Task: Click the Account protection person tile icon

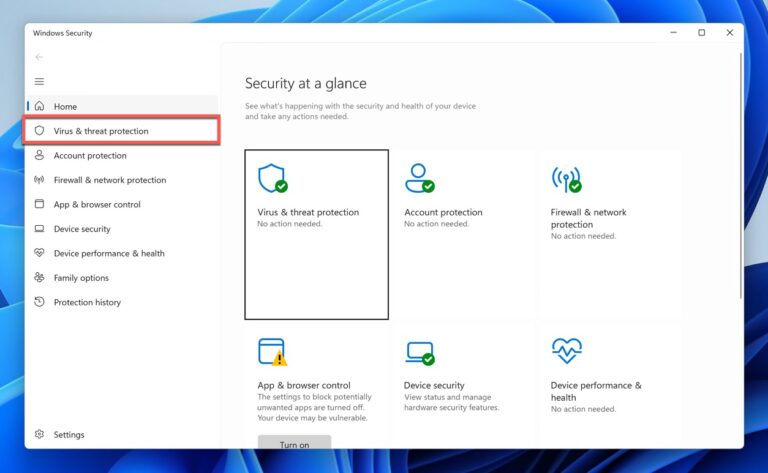Action: tap(420, 178)
